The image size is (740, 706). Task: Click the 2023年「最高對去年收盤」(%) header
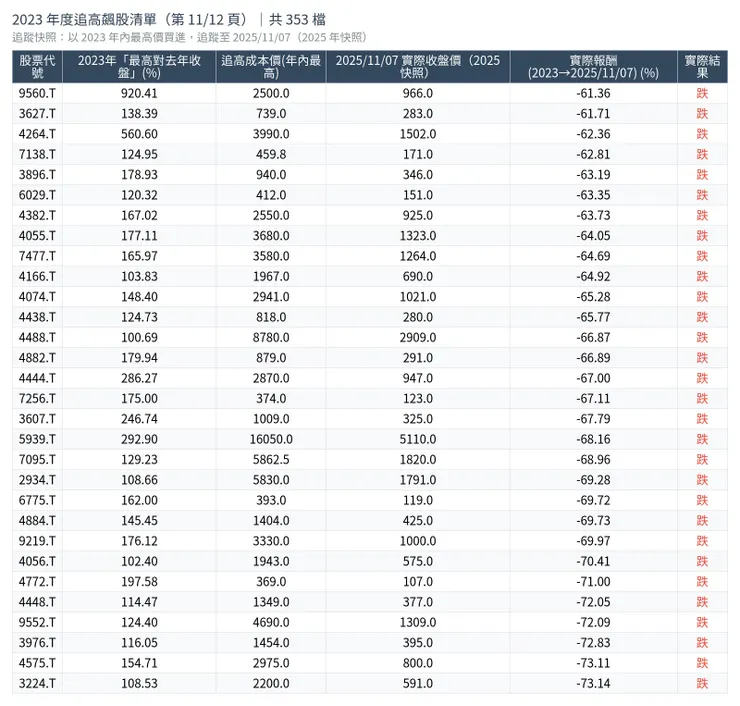[x=139, y=67]
